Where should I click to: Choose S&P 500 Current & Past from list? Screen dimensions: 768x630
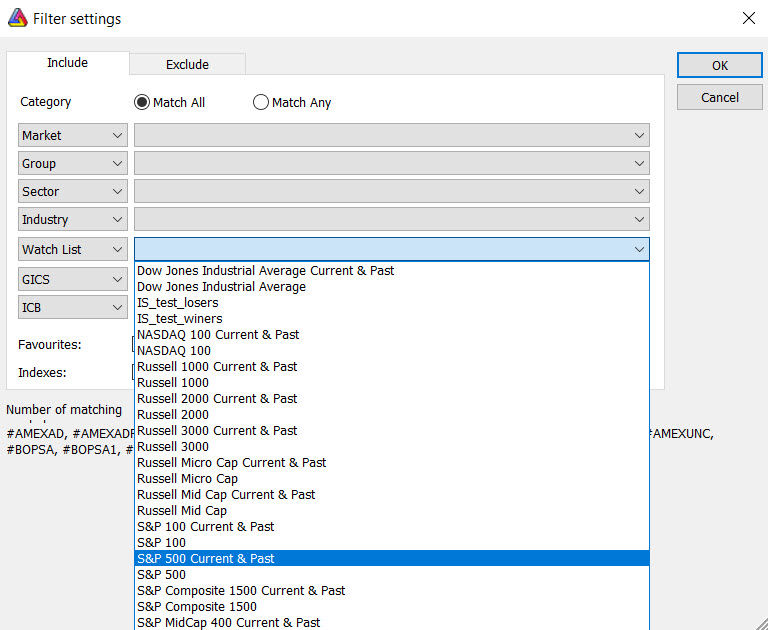pyautogui.click(x=206, y=558)
